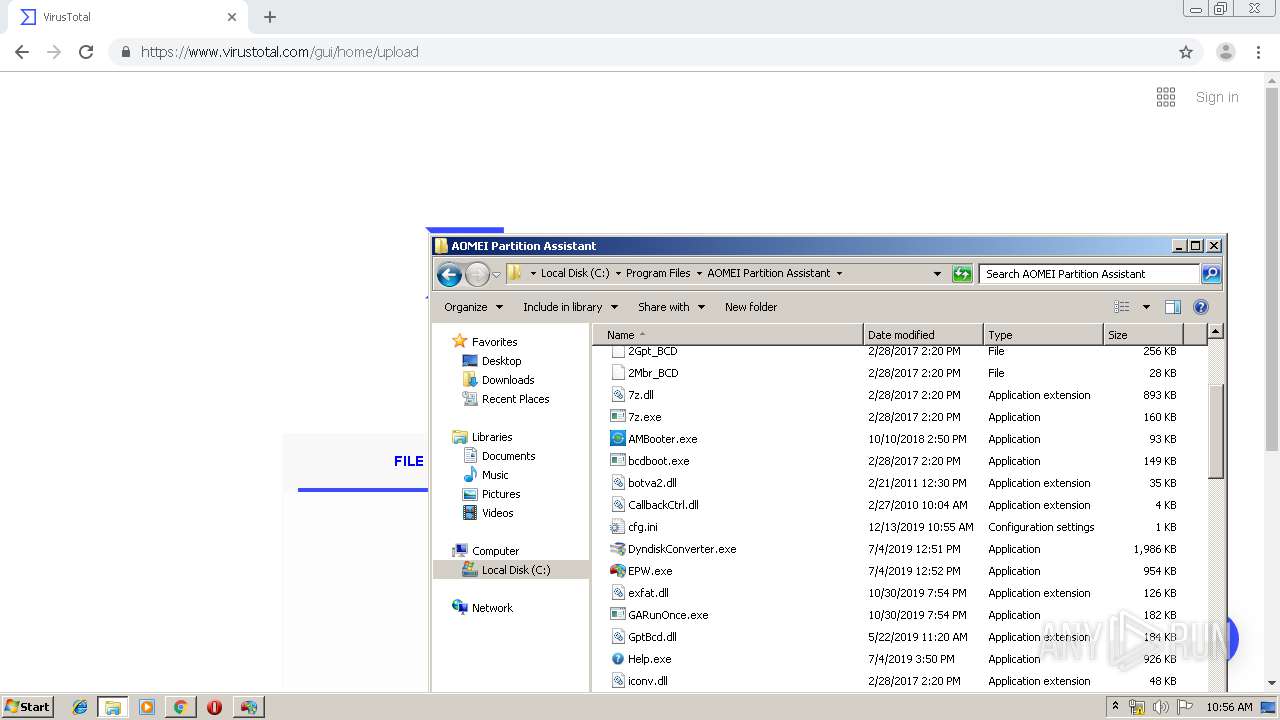The width and height of the screenshot is (1280, 720).
Task: Click the Windows Start button
Action: (x=28, y=707)
